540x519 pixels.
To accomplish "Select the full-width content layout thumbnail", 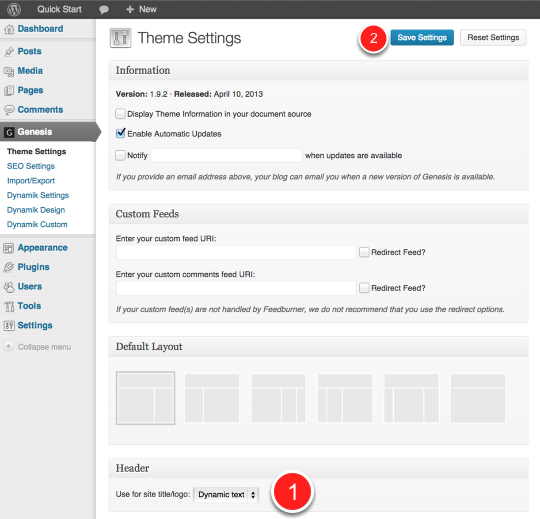I will coord(478,398).
